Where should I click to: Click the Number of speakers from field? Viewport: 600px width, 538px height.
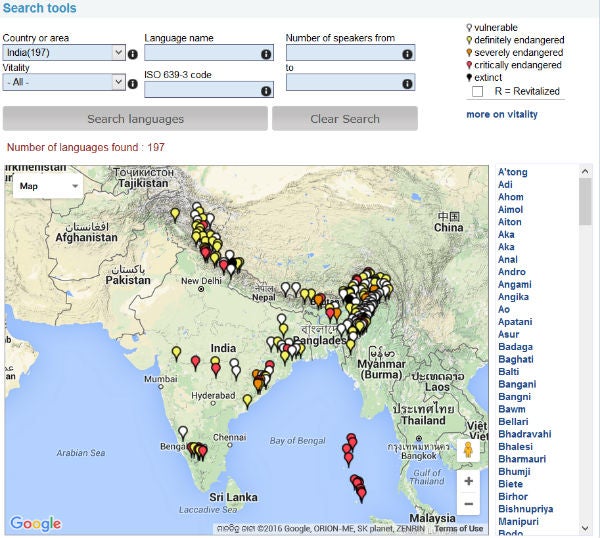tap(351, 53)
